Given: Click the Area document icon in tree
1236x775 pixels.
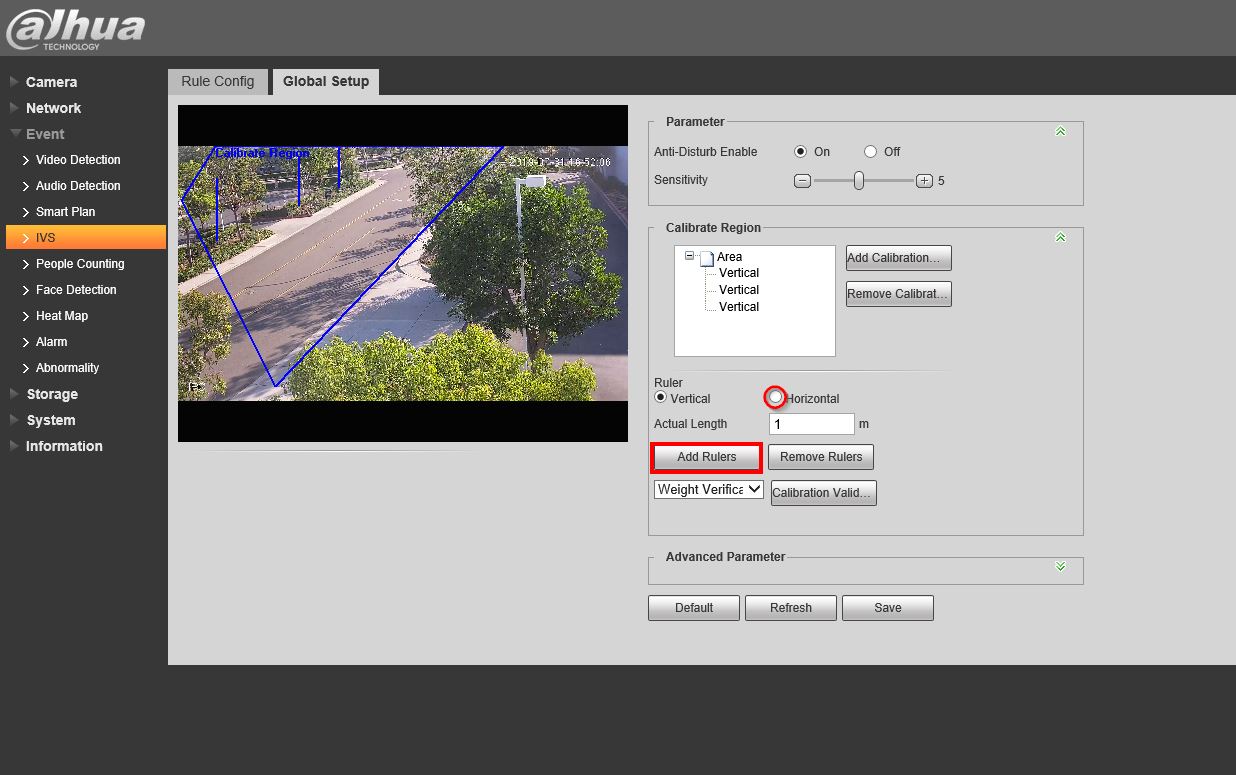Looking at the screenshot, I should [706, 258].
